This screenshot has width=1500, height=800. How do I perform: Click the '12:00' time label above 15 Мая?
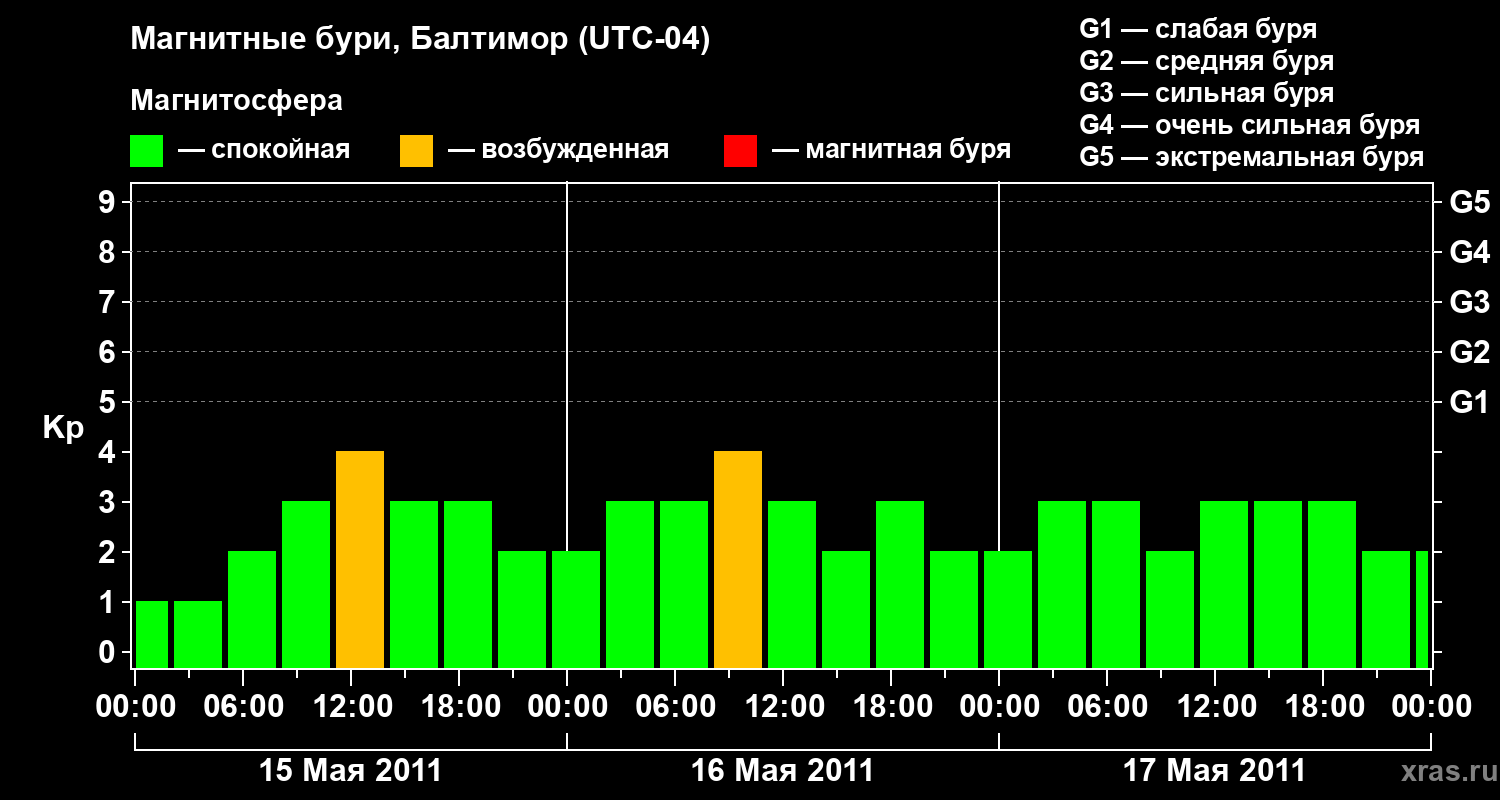point(351,707)
